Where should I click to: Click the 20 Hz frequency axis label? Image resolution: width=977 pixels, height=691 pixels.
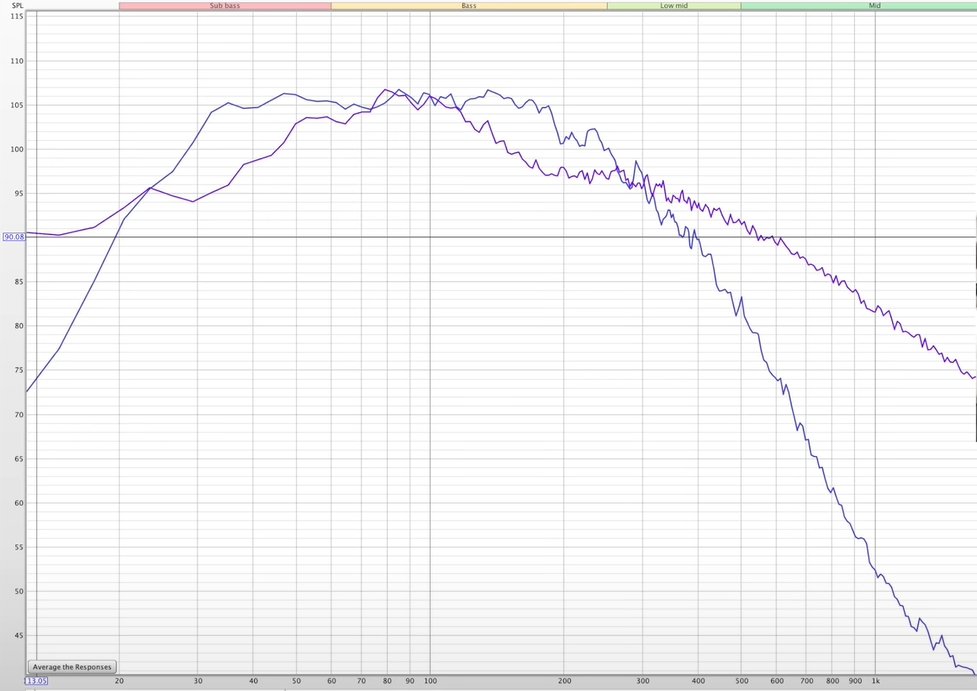tap(120, 681)
